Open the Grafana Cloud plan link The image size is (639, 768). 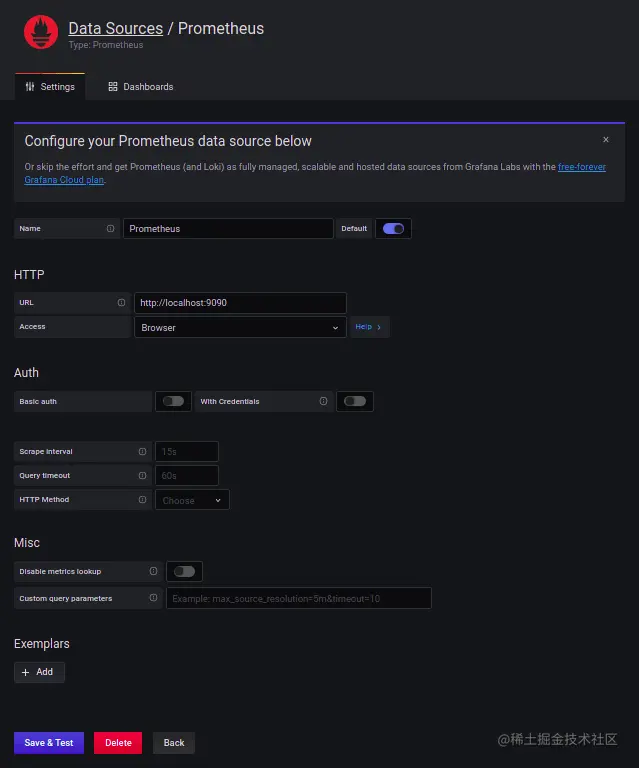64,180
